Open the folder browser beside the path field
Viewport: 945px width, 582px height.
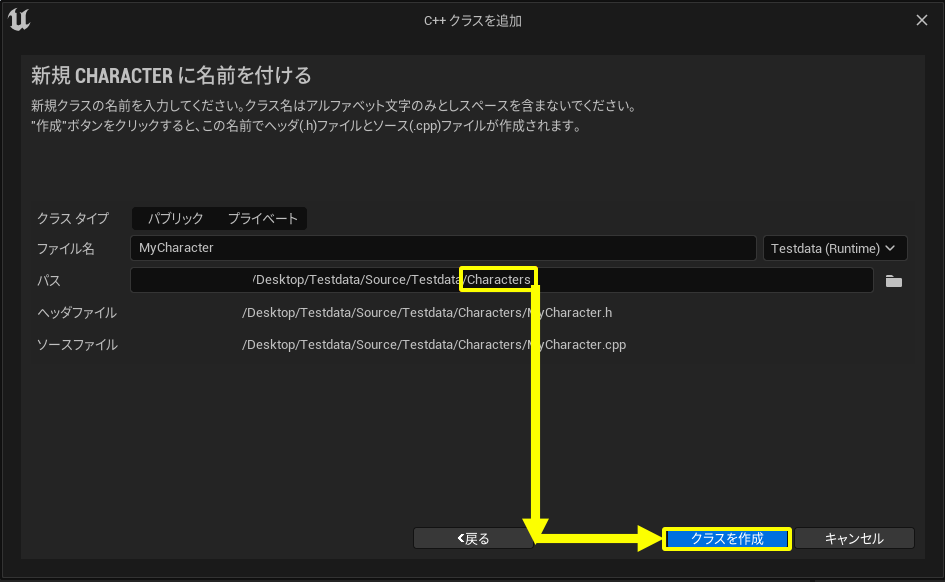[893, 280]
